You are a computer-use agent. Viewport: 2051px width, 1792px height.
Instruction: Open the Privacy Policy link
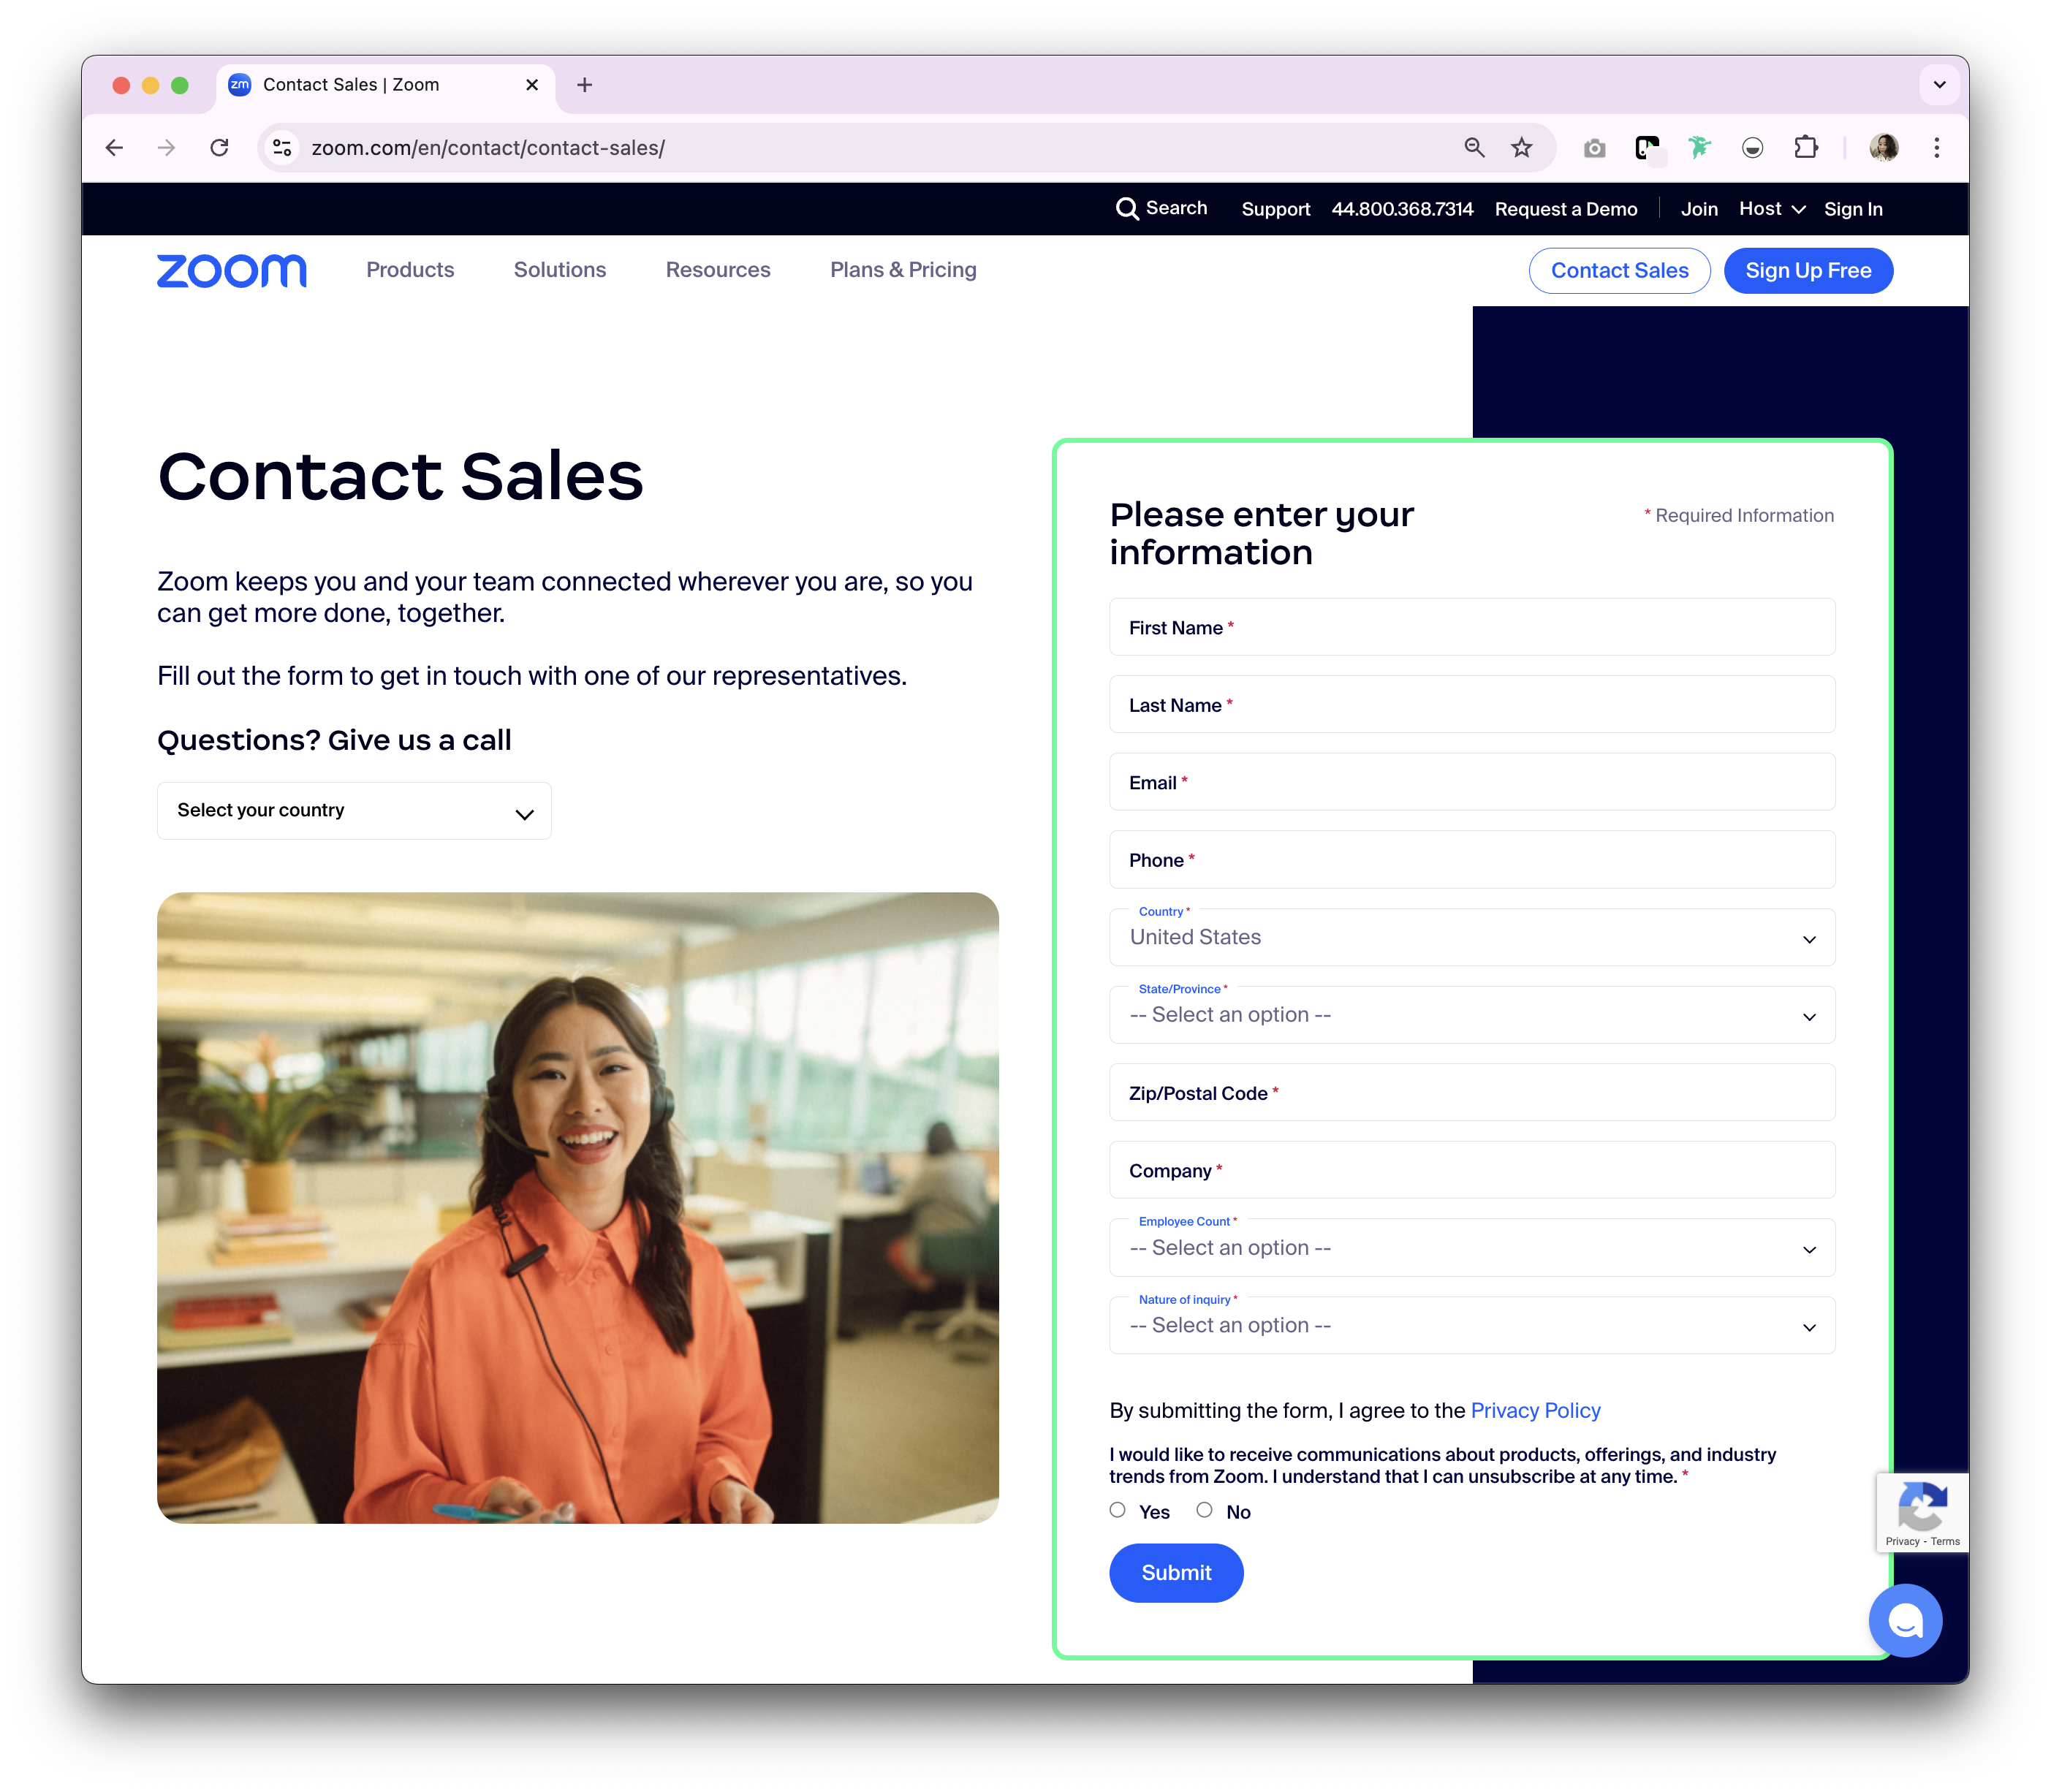point(1535,1410)
